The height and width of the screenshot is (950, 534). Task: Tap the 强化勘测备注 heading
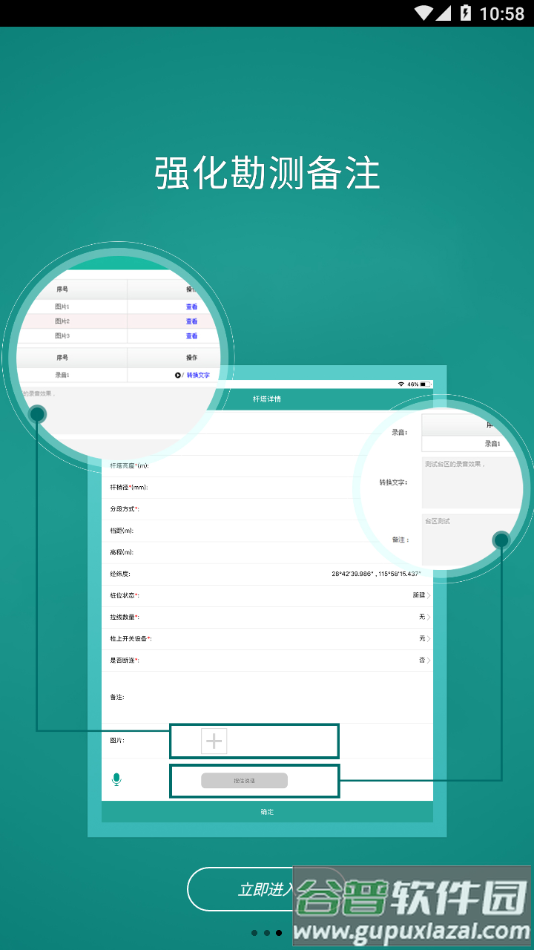click(x=267, y=173)
